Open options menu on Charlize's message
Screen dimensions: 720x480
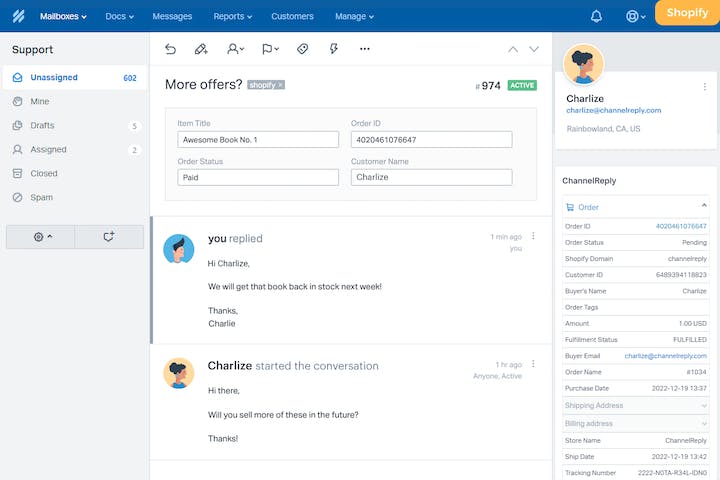533,364
